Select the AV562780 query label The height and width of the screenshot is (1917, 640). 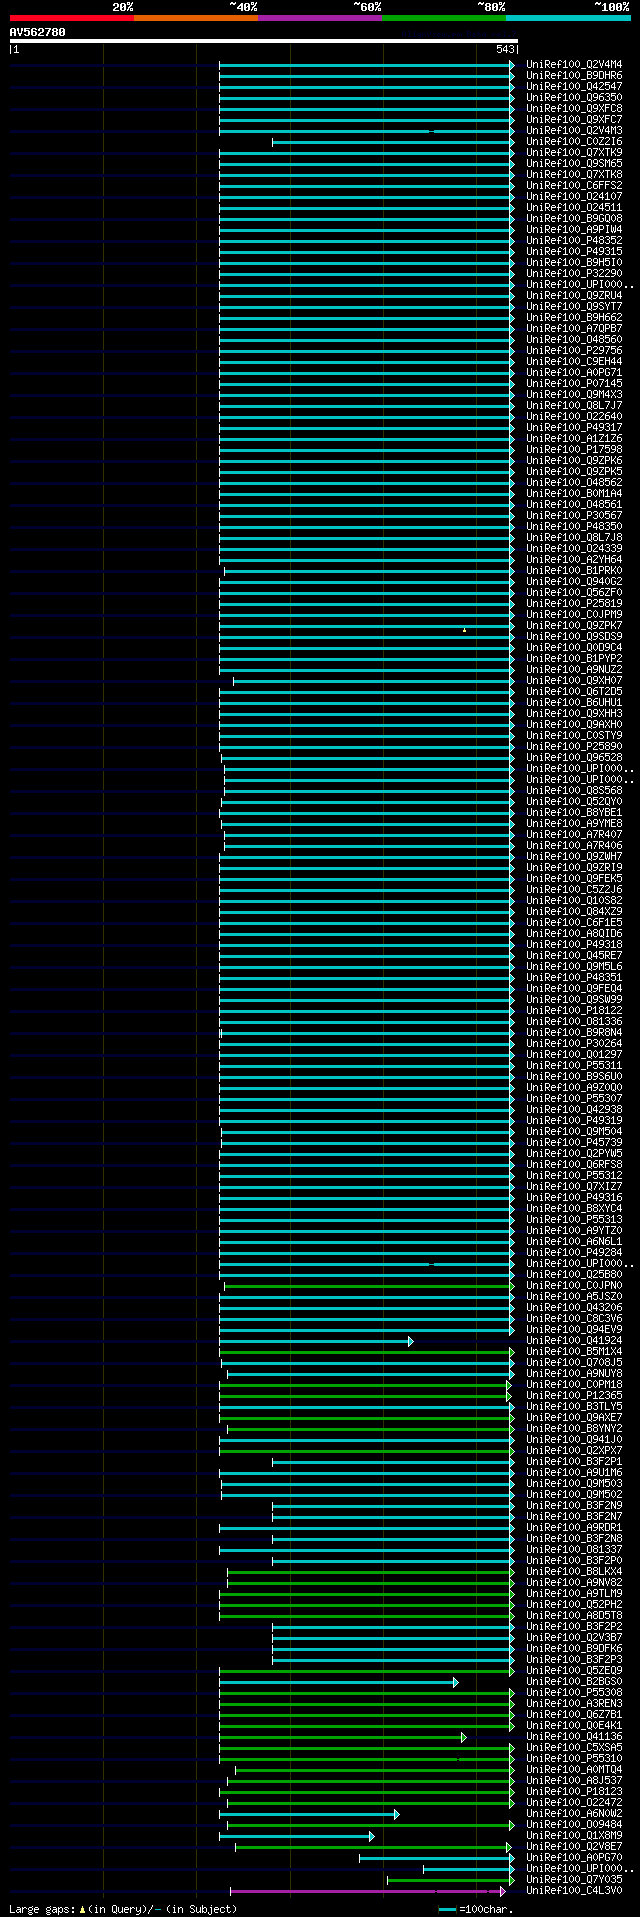(38, 32)
